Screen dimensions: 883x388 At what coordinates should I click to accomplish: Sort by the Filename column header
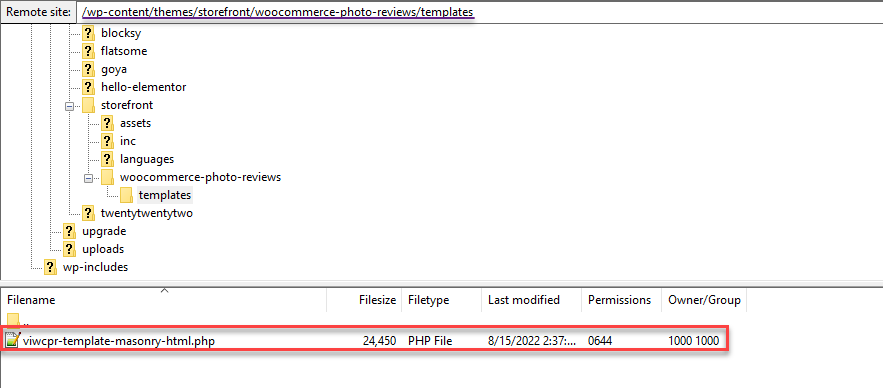pos(163,300)
